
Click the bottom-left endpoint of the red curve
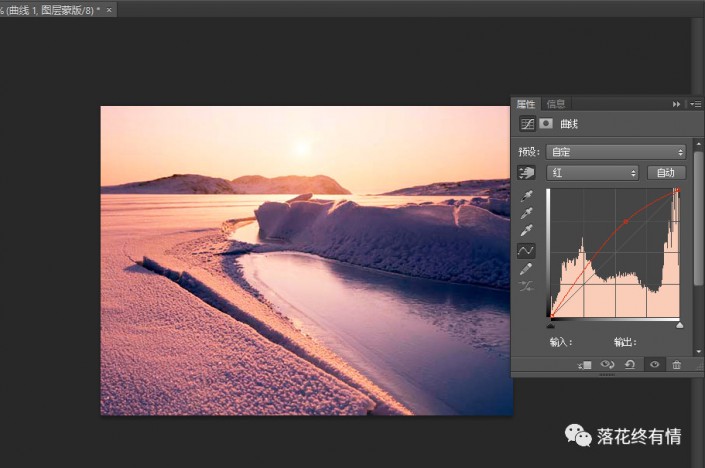pyautogui.click(x=552, y=316)
